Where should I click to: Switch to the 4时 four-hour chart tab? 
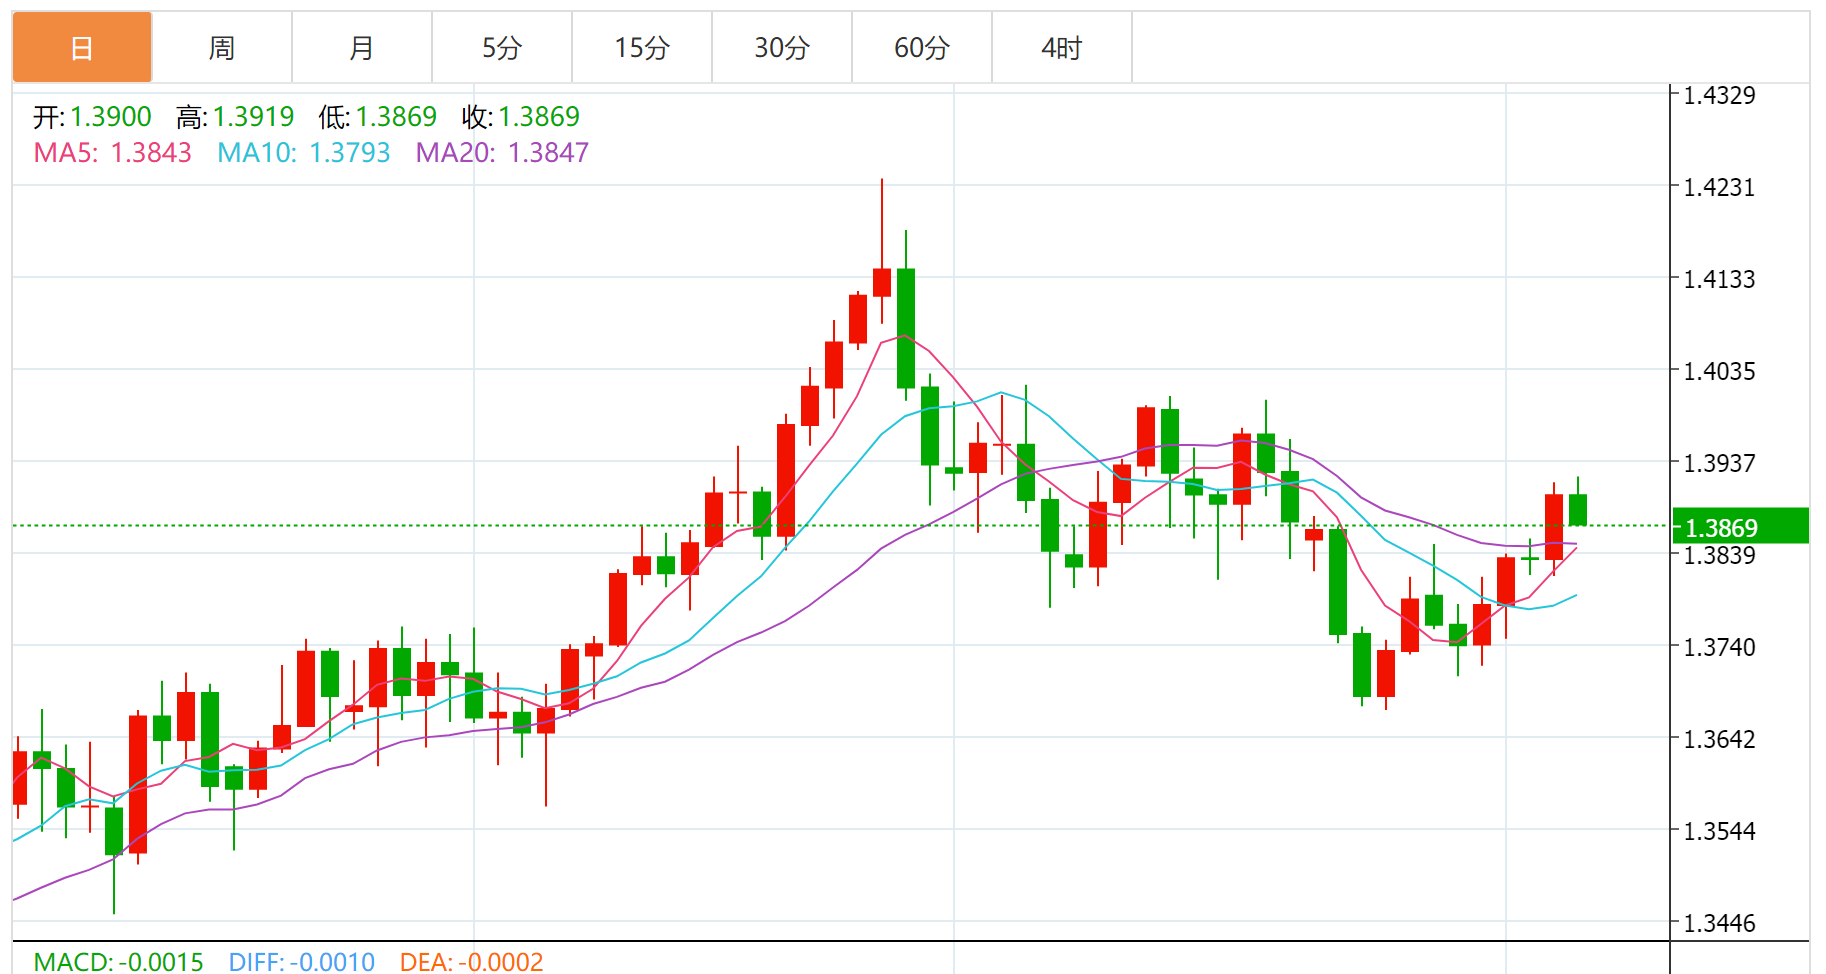(1062, 47)
